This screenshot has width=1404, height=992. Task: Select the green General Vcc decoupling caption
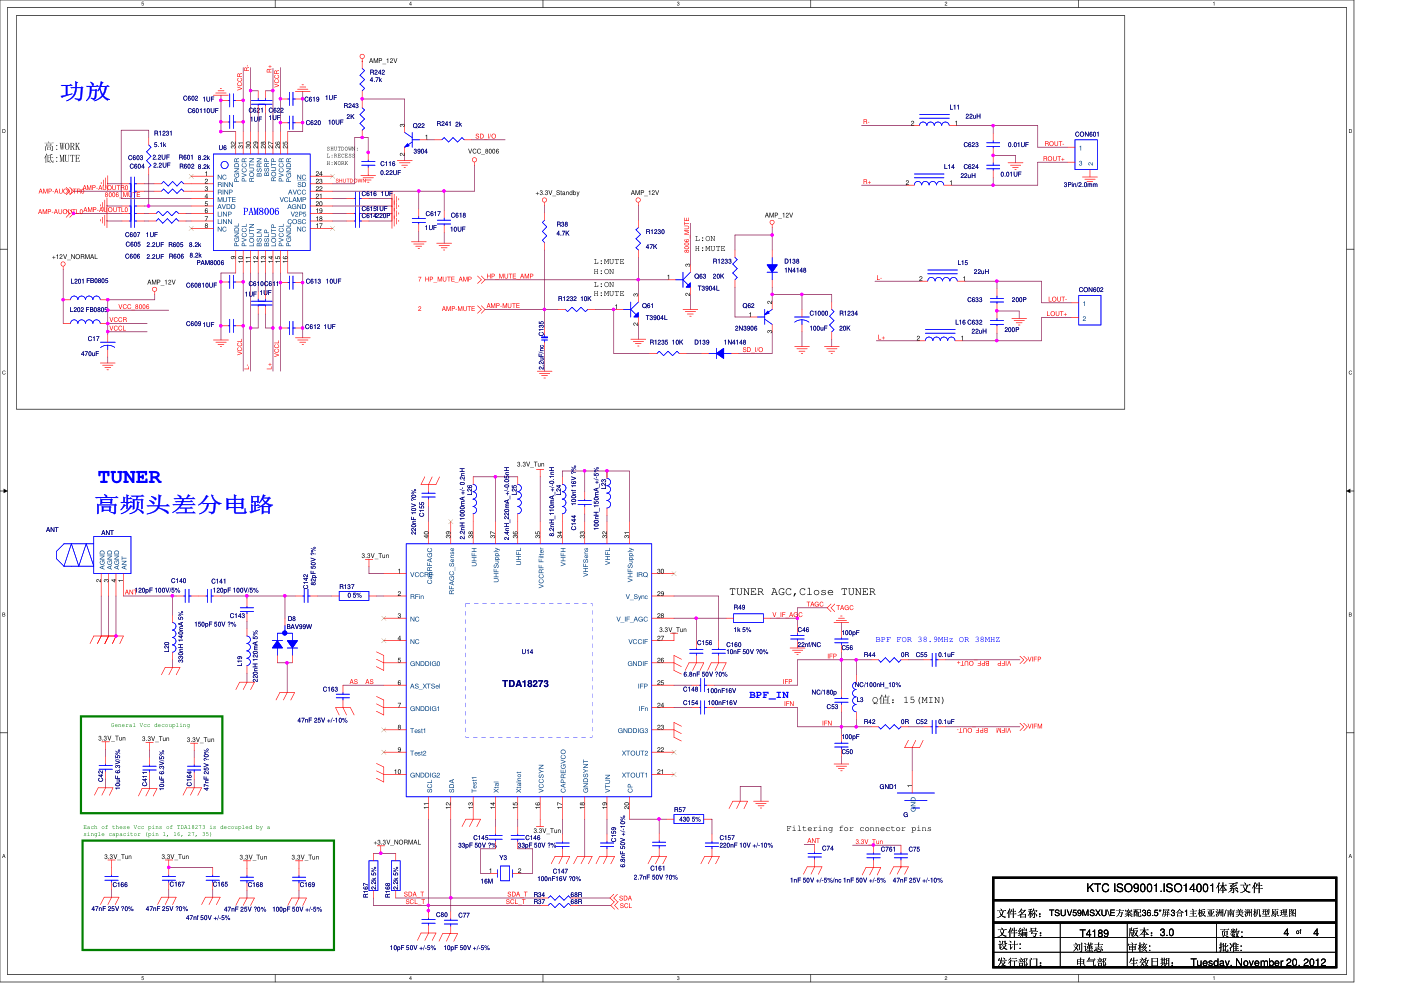click(x=150, y=725)
